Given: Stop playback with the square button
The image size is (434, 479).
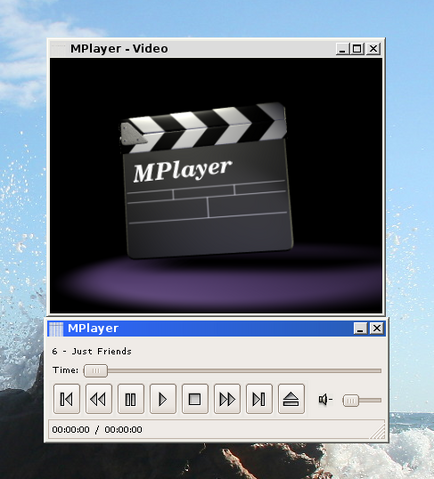Looking at the screenshot, I should pyautogui.click(x=195, y=399).
